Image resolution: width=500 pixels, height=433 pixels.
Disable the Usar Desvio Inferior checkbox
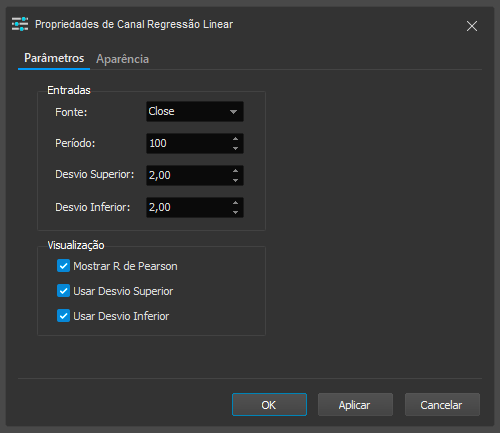63,316
